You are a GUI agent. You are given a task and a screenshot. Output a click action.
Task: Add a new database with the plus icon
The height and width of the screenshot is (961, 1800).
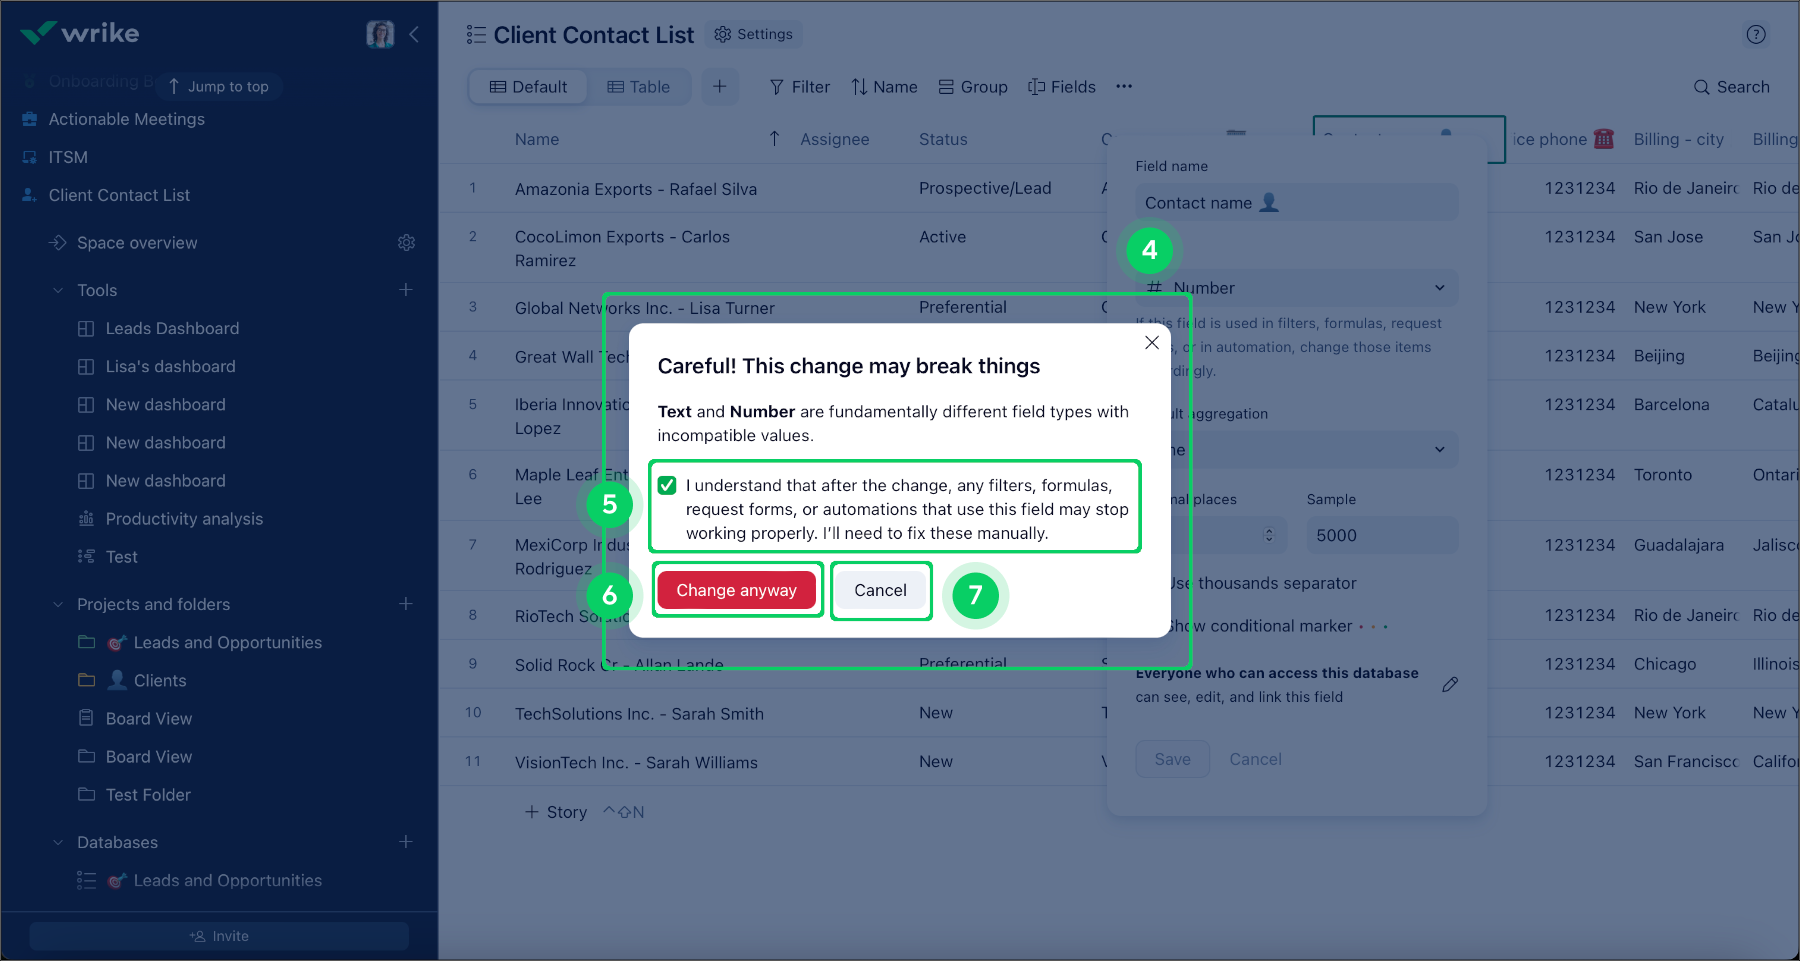(x=406, y=842)
